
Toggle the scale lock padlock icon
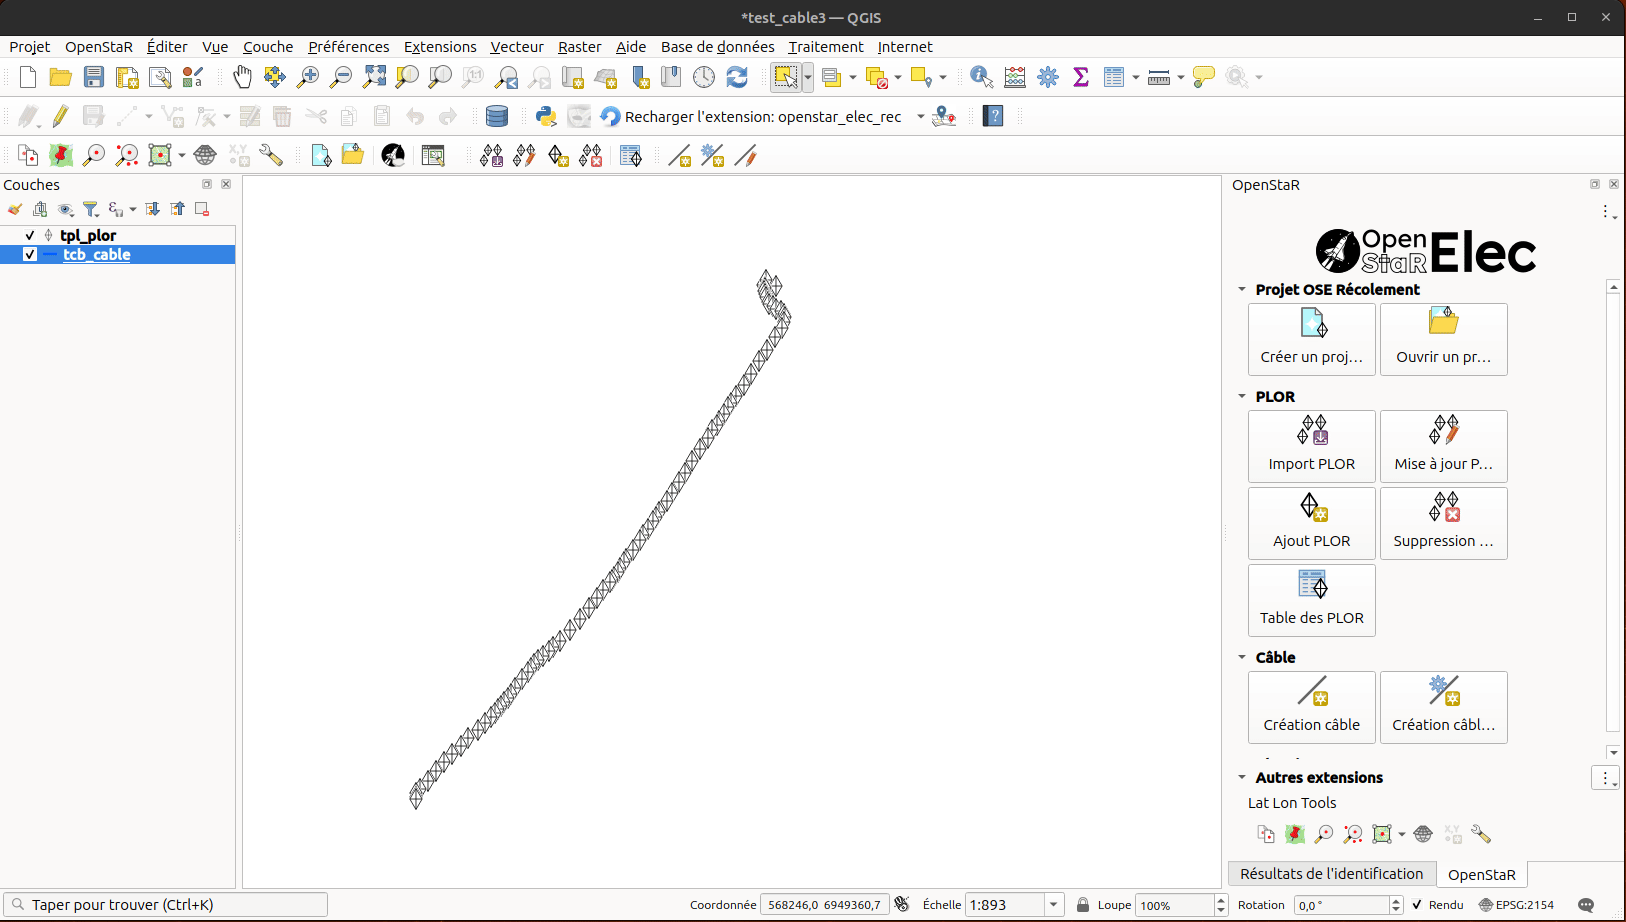pos(1082,905)
